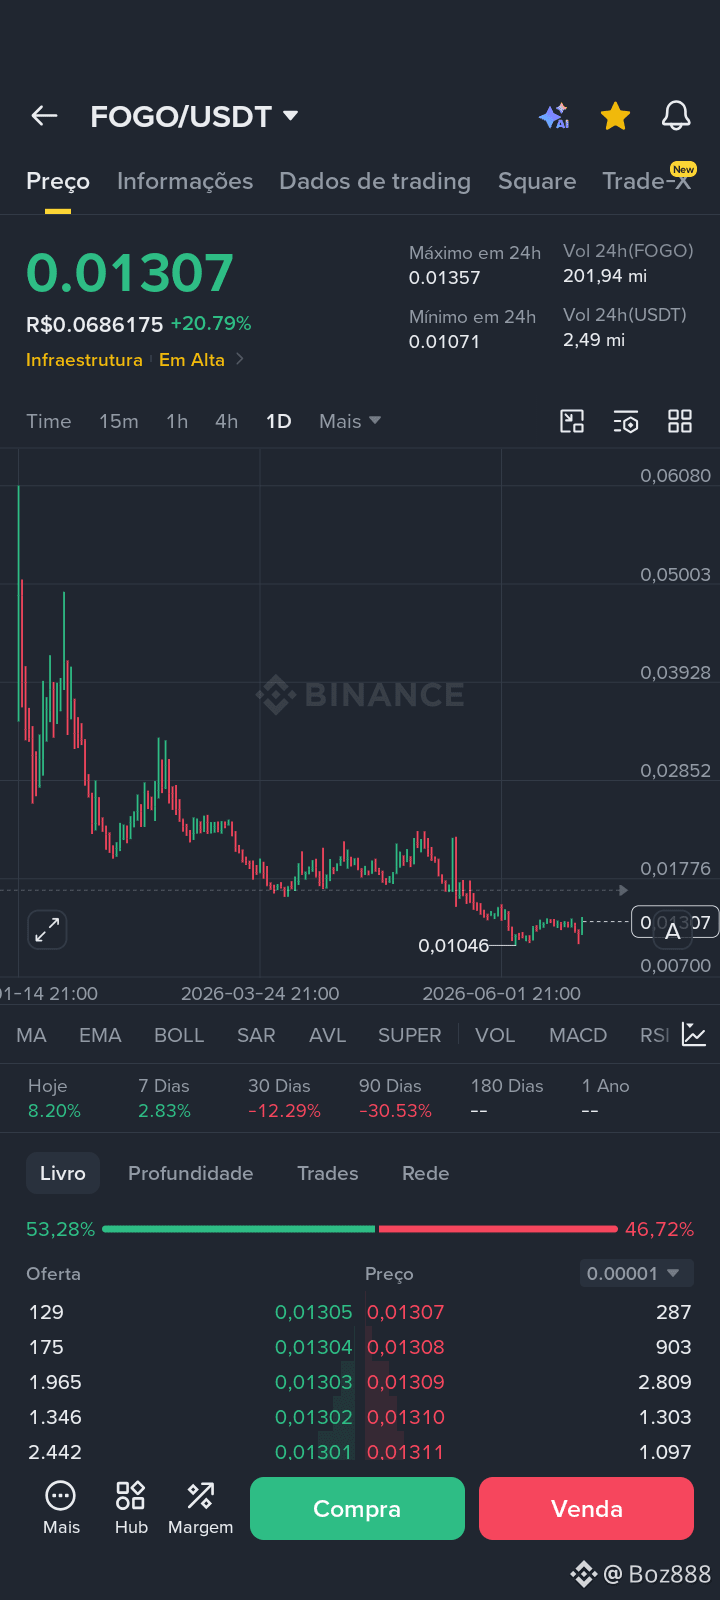Enable the MACD indicator
The image size is (720, 1600).
click(578, 1035)
